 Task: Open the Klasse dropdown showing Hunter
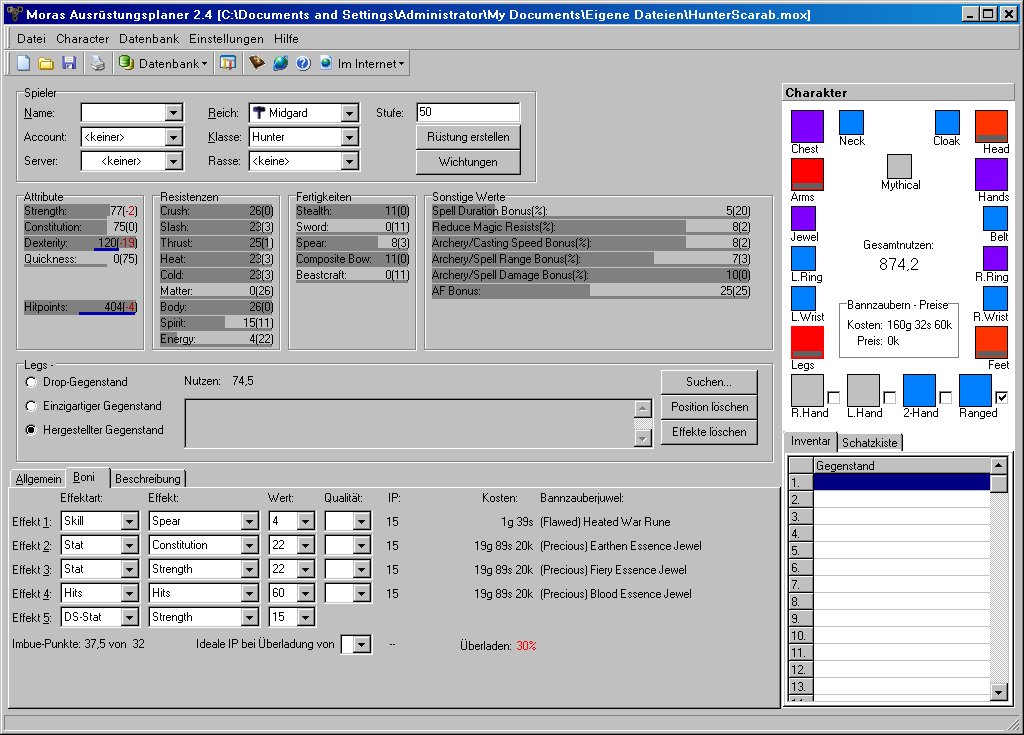point(349,137)
